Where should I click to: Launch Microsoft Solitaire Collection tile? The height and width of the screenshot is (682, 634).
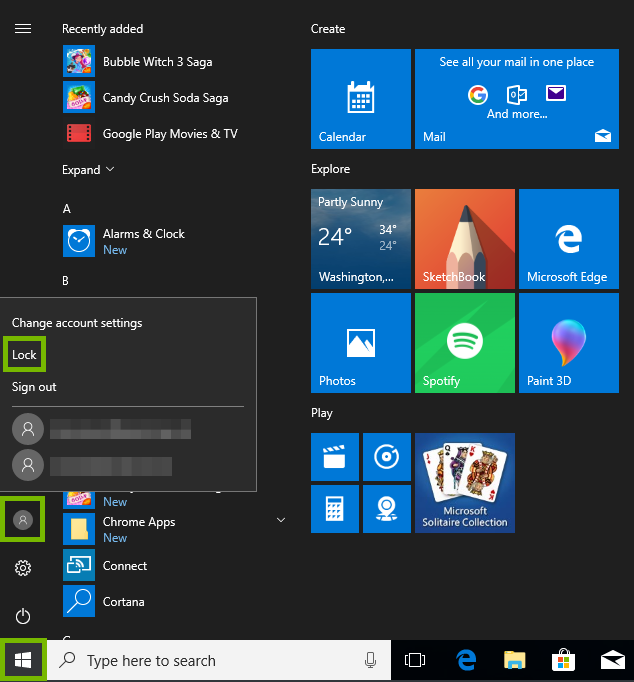[x=464, y=483]
